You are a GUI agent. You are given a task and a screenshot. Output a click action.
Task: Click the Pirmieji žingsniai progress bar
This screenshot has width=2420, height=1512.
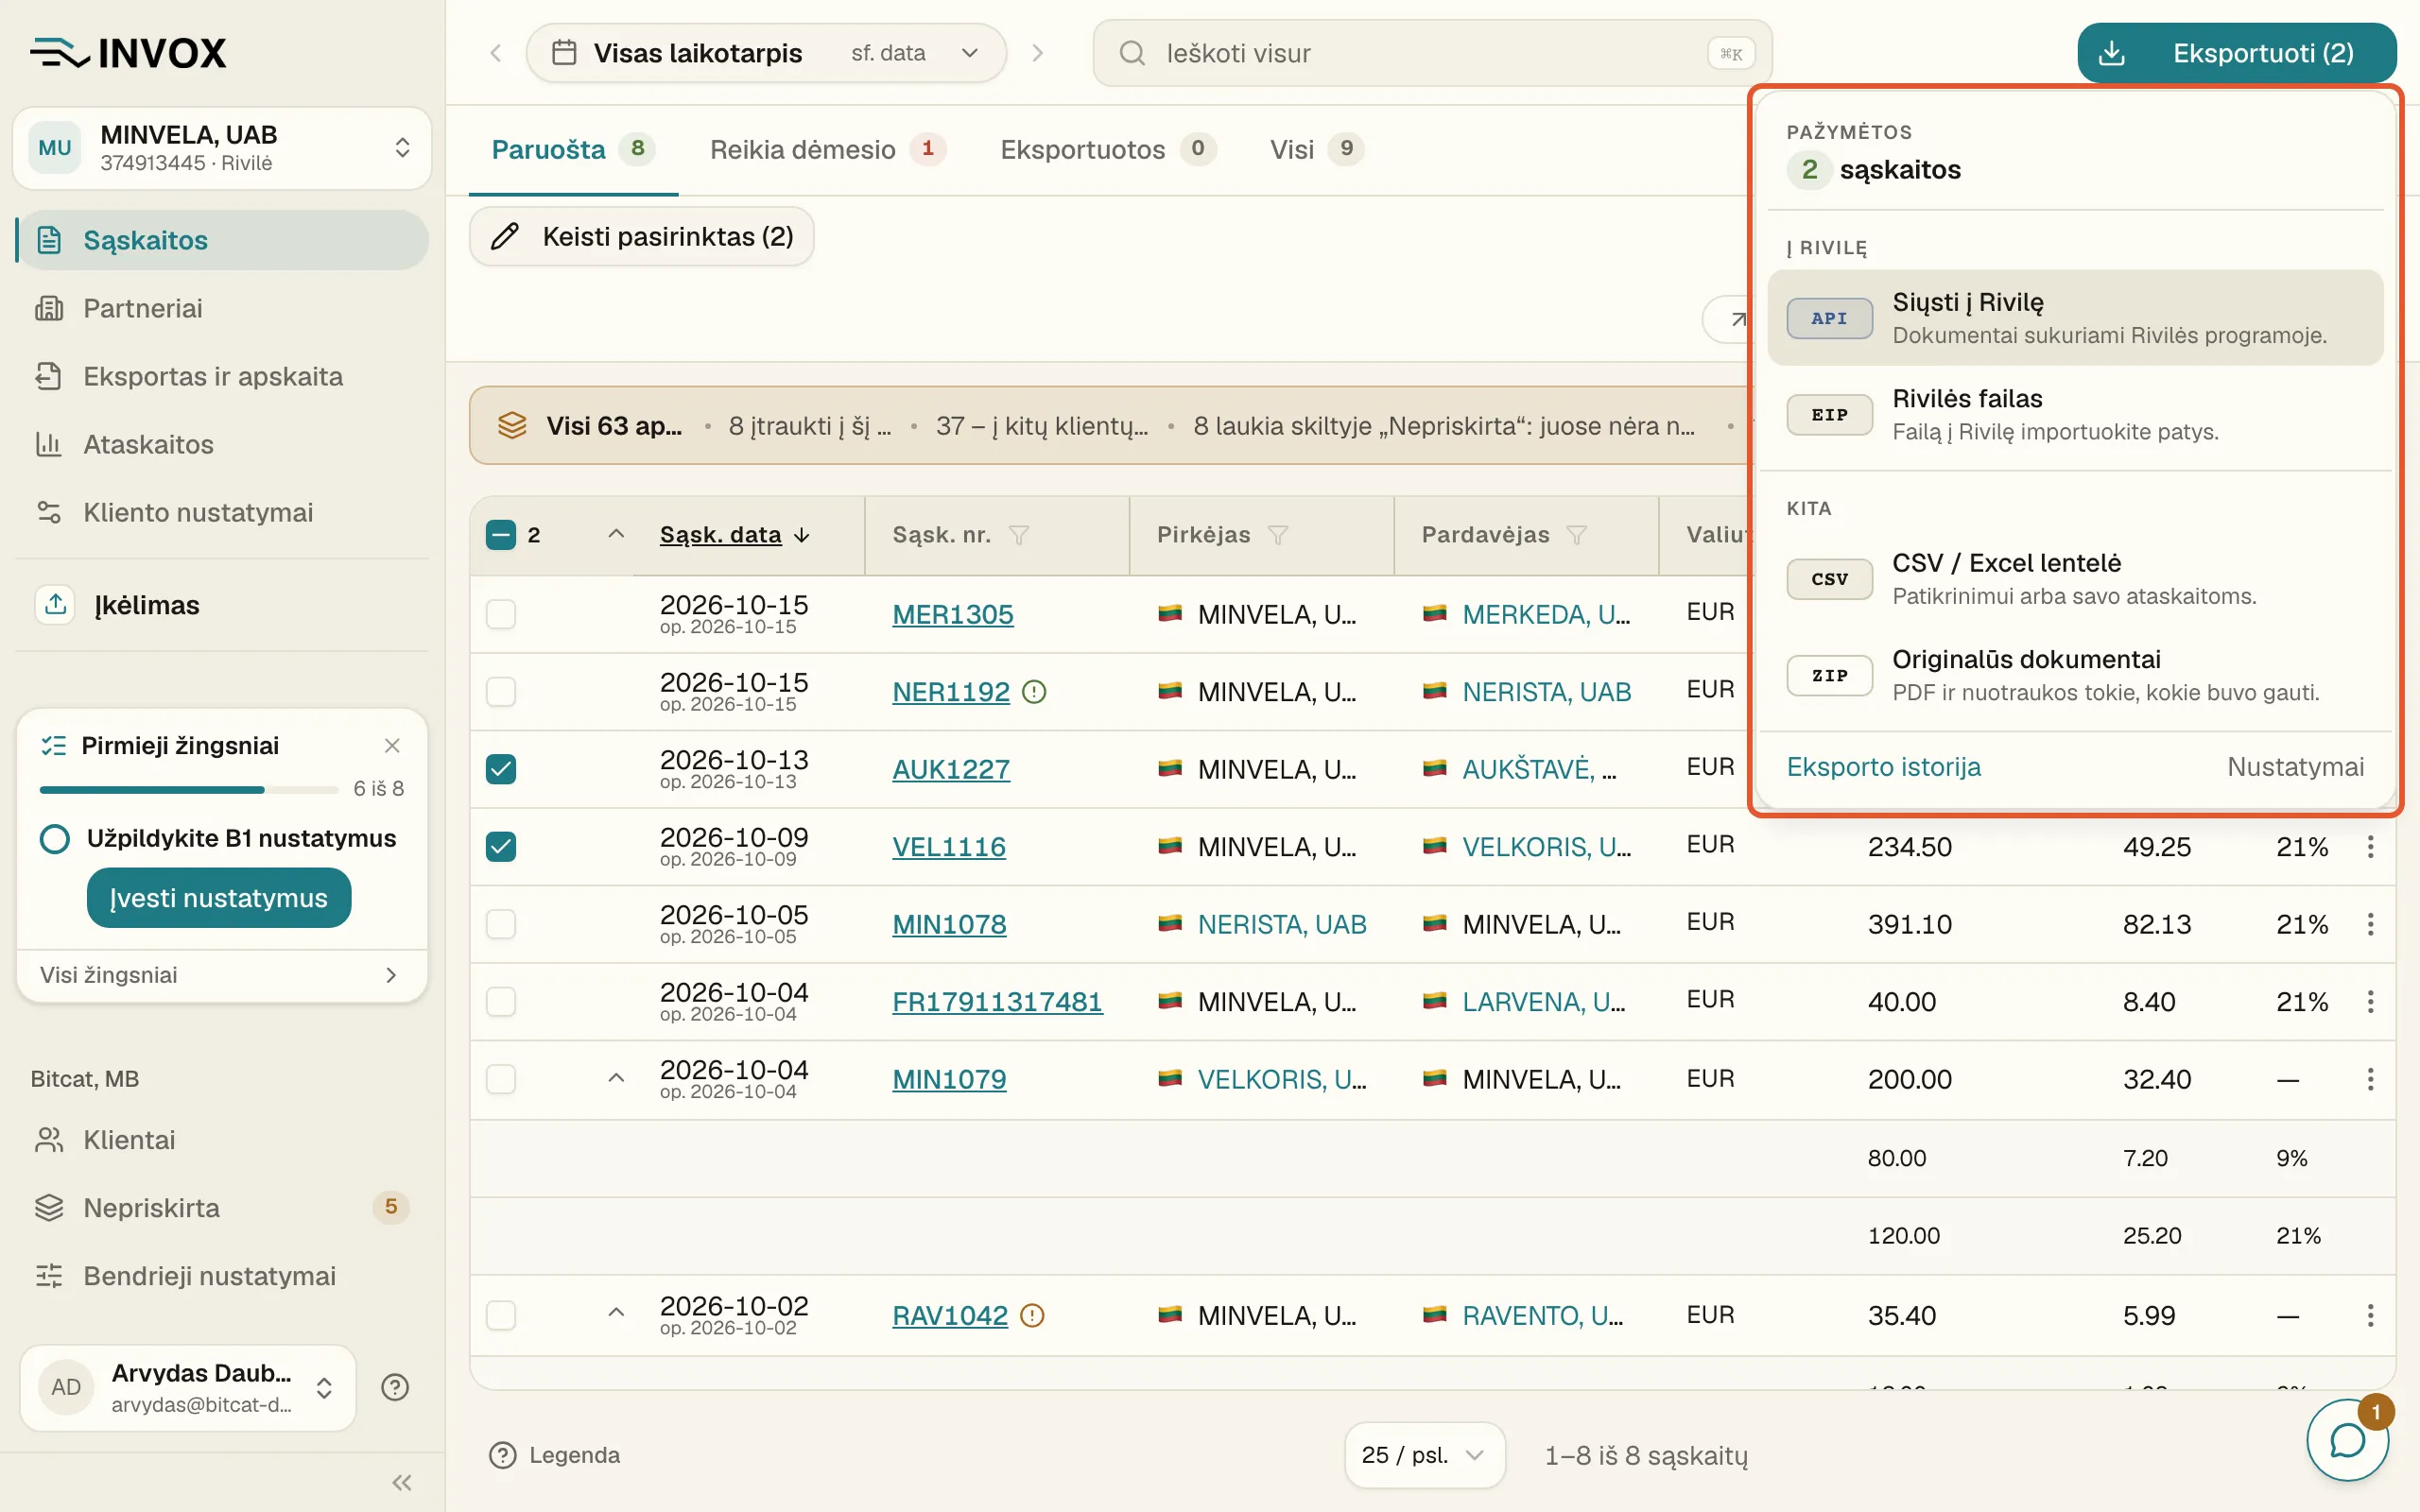coord(189,790)
